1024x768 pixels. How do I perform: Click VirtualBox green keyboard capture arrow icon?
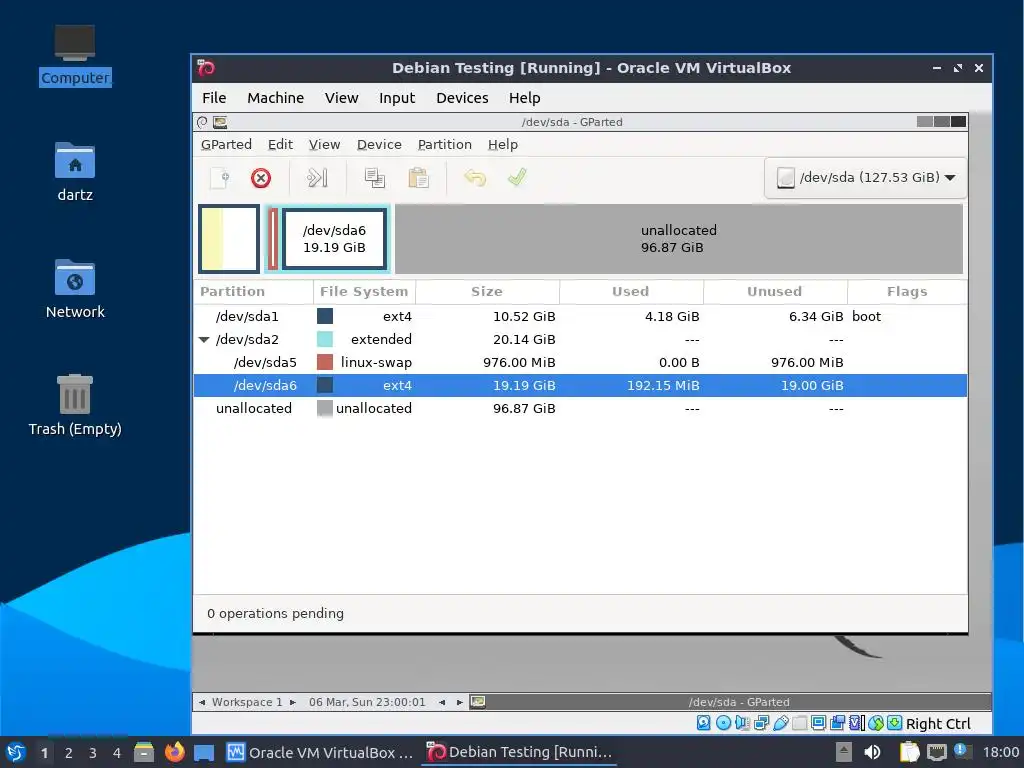pos(895,723)
